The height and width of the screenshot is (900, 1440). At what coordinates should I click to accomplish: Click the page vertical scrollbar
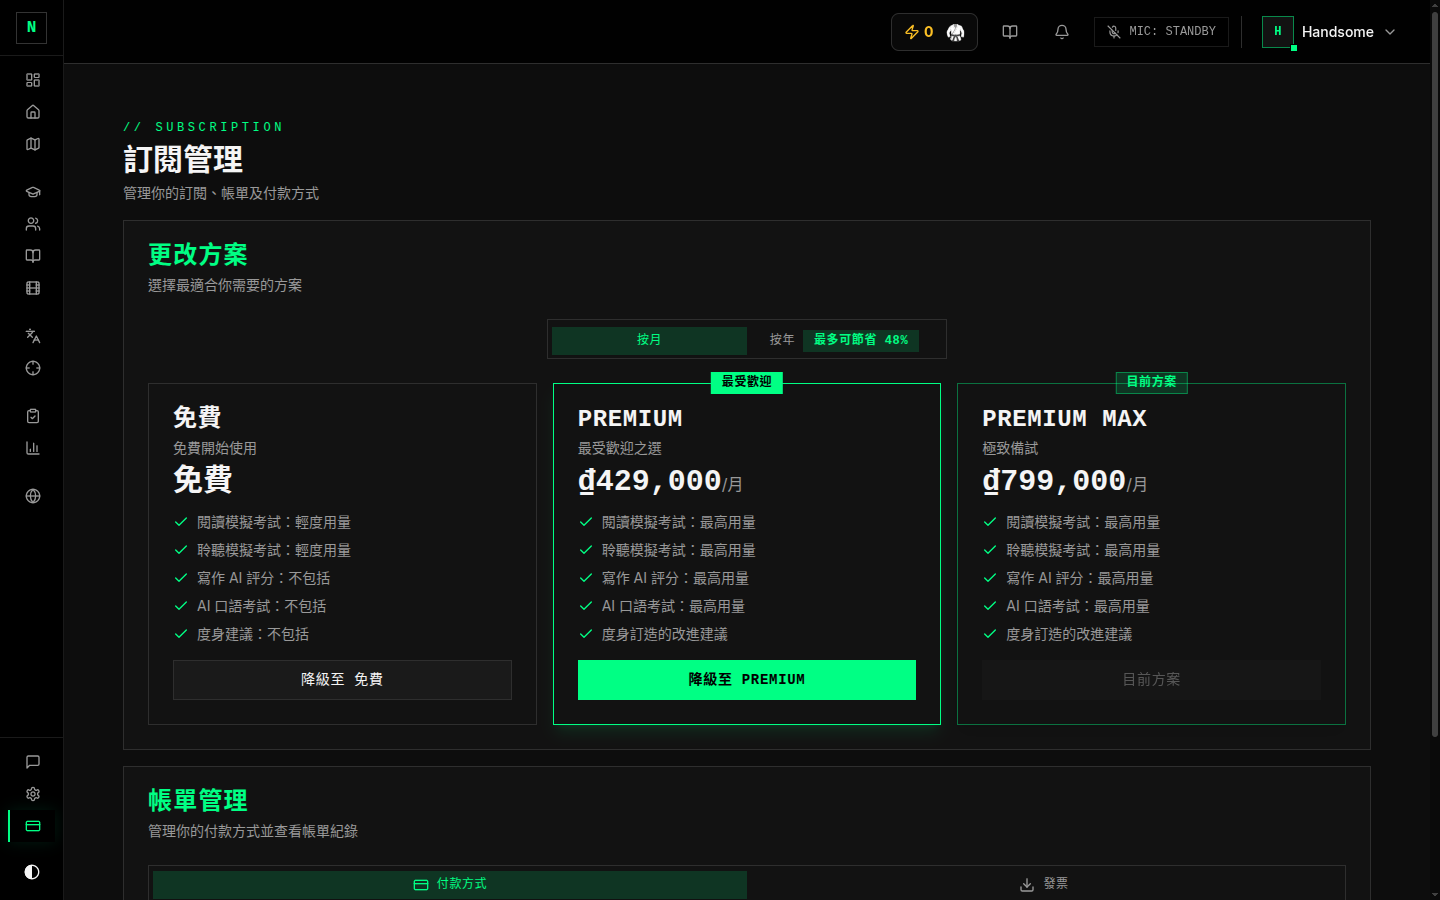(x=1435, y=375)
